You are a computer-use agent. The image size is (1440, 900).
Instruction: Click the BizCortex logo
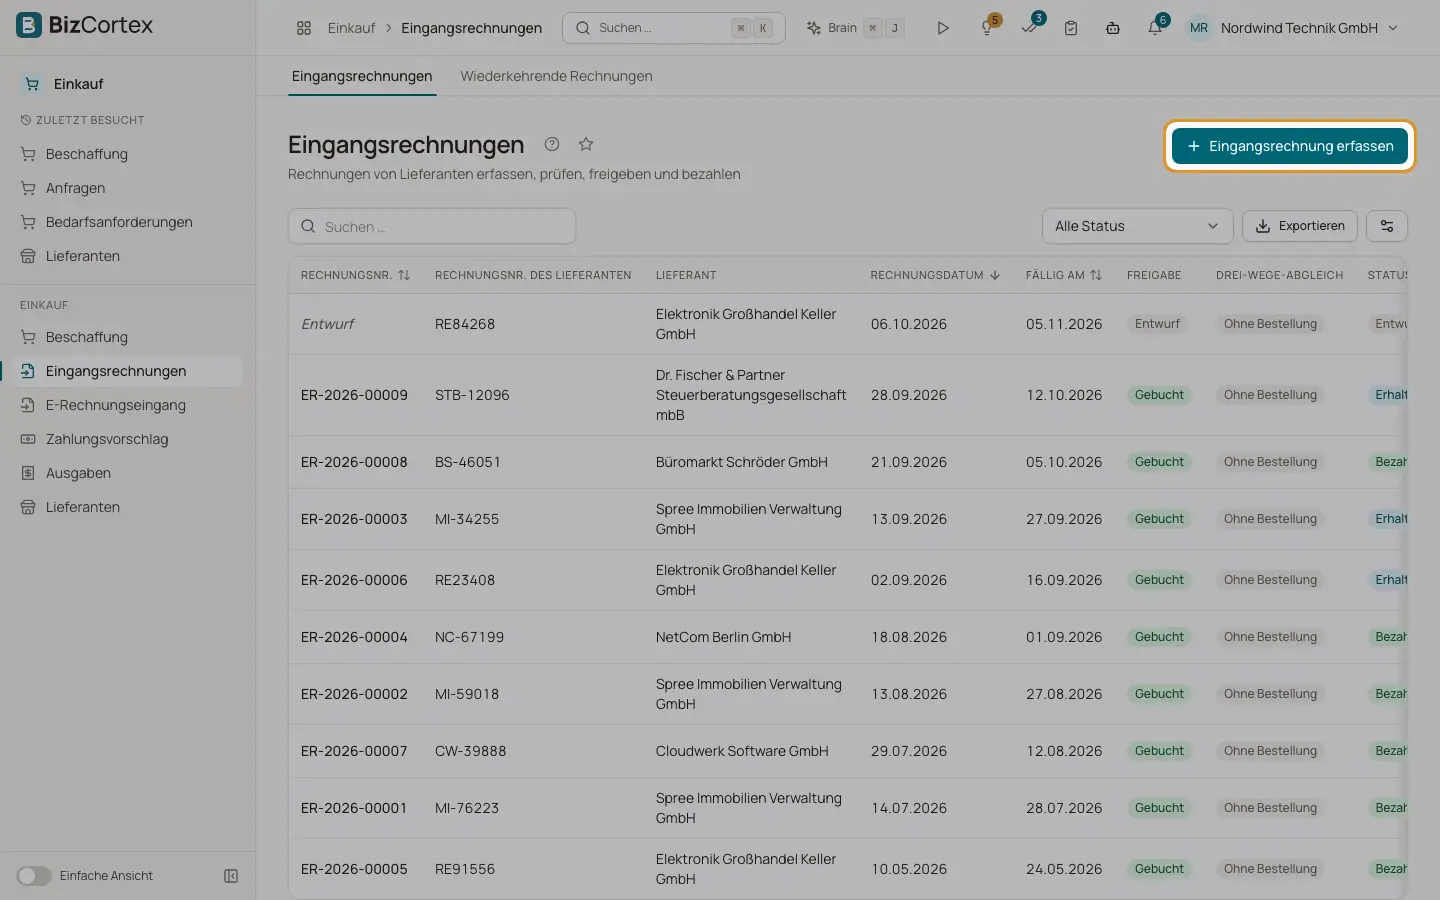(x=85, y=25)
